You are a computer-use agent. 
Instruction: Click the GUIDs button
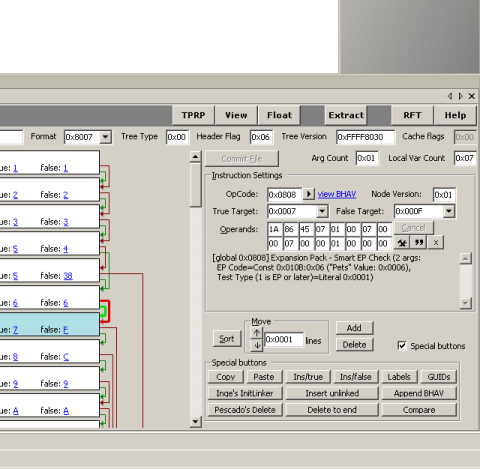(x=439, y=377)
